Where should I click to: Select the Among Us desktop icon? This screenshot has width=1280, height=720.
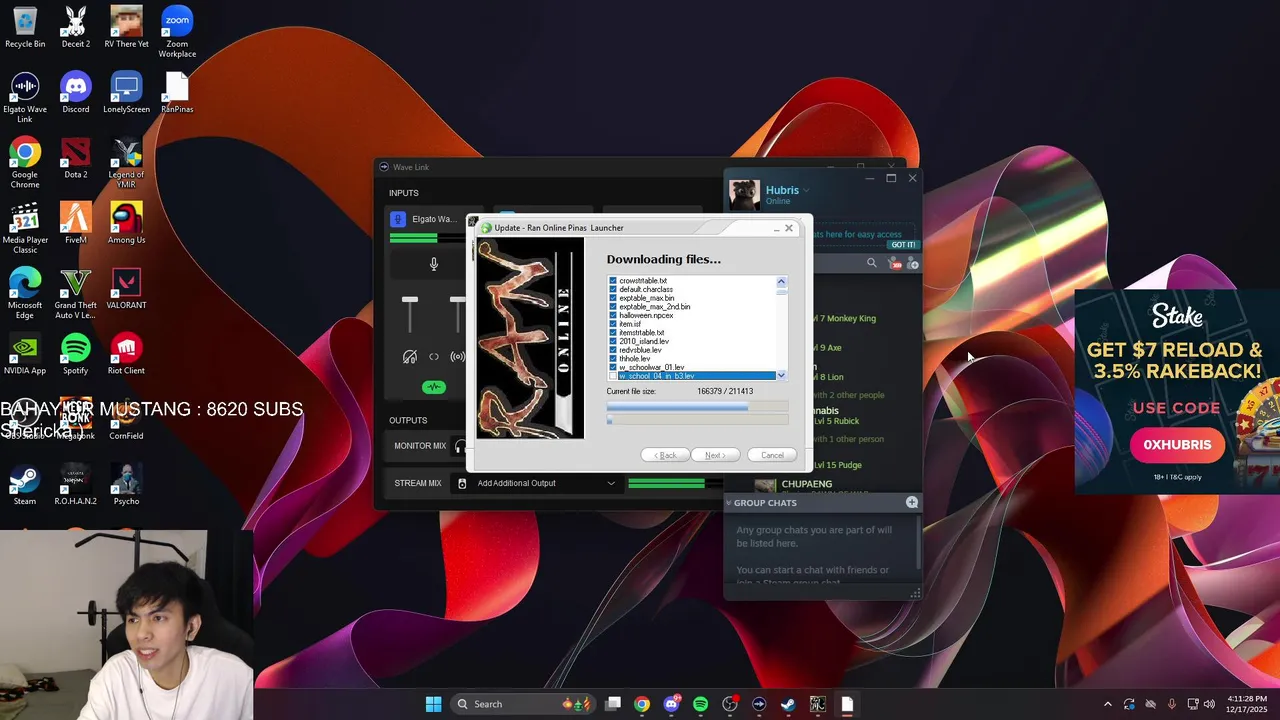click(126, 223)
